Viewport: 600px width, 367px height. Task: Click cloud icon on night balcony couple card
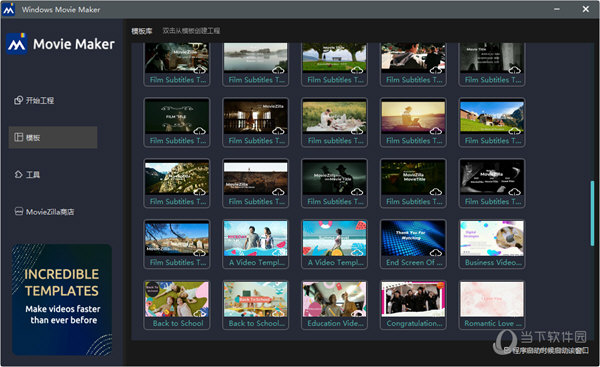click(x=278, y=131)
